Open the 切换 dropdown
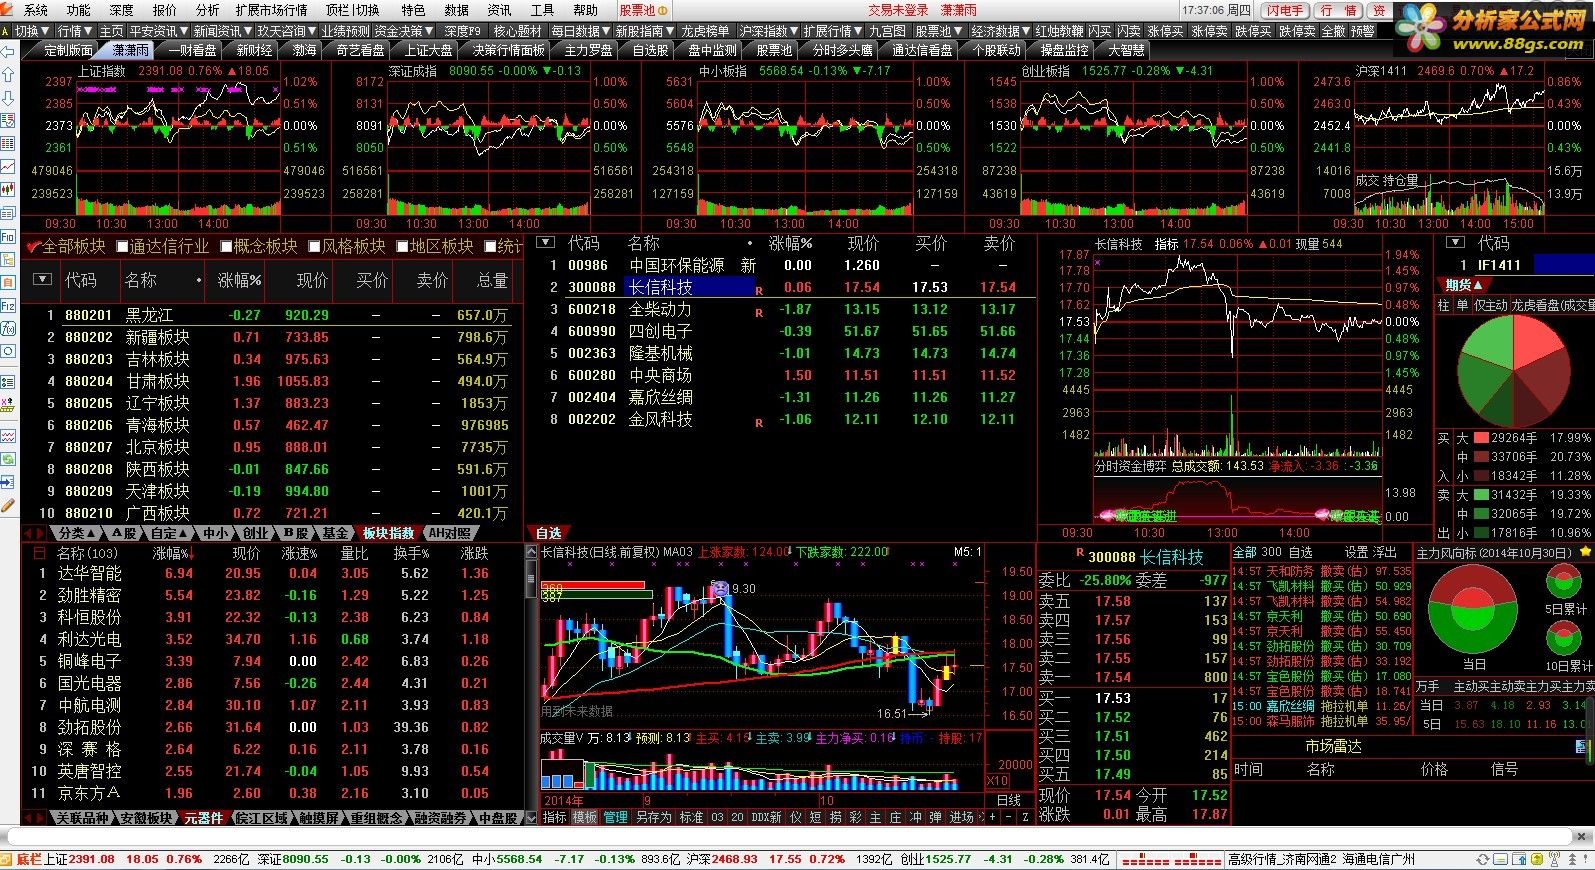 click(32, 31)
